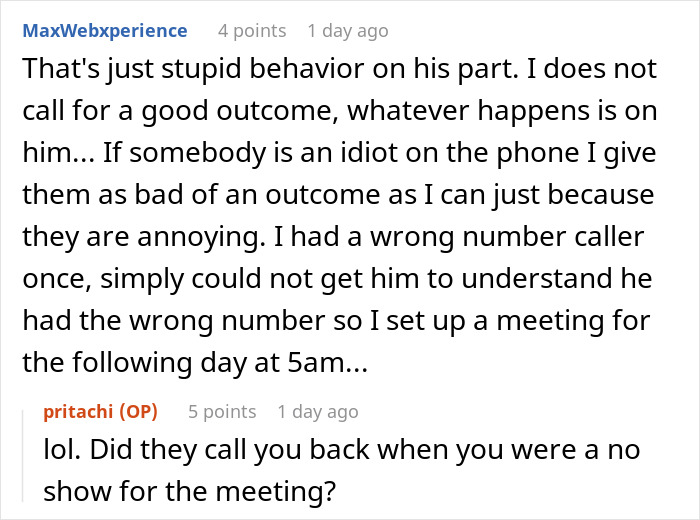This screenshot has height=520, width=700.
Task: Click the "4 points" score label
Action: coord(252,31)
